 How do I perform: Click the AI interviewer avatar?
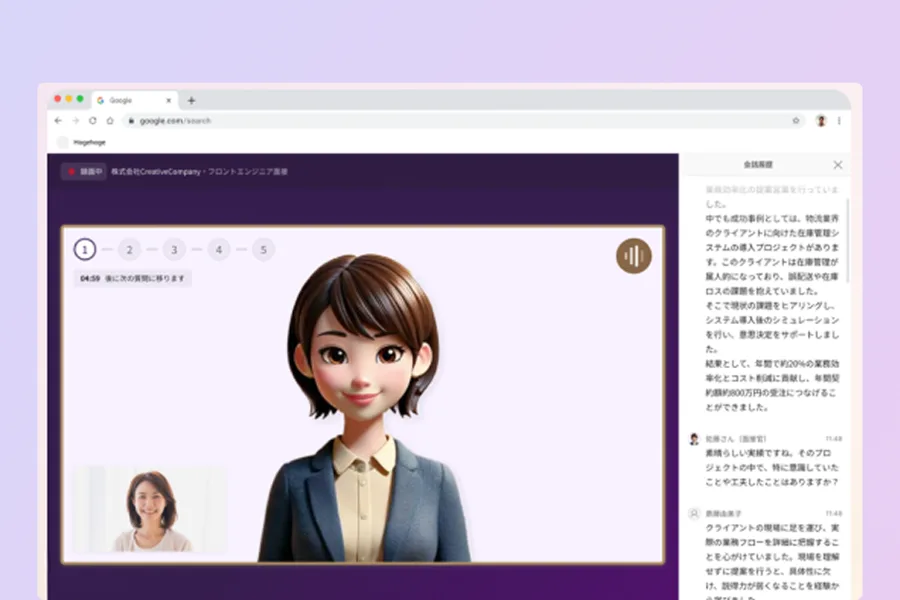[x=365, y=407]
